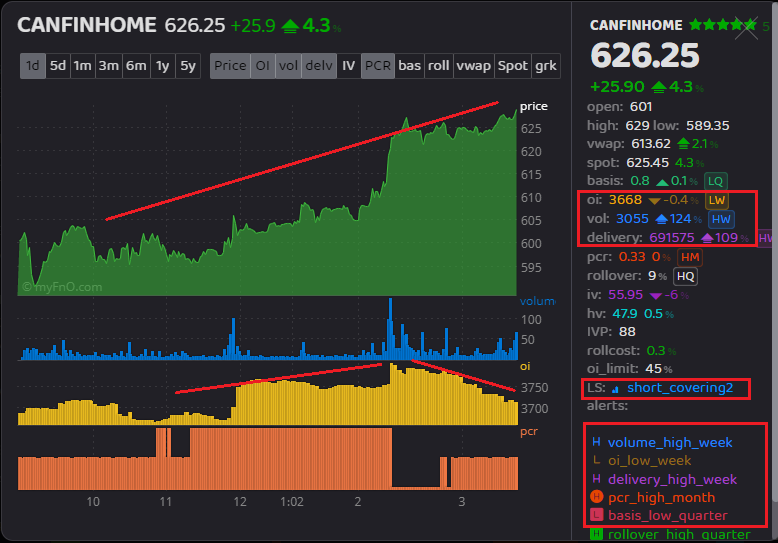The width and height of the screenshot is (778, 543).
Task: Click the LQ badge beside basis
Action: (715, 181)
